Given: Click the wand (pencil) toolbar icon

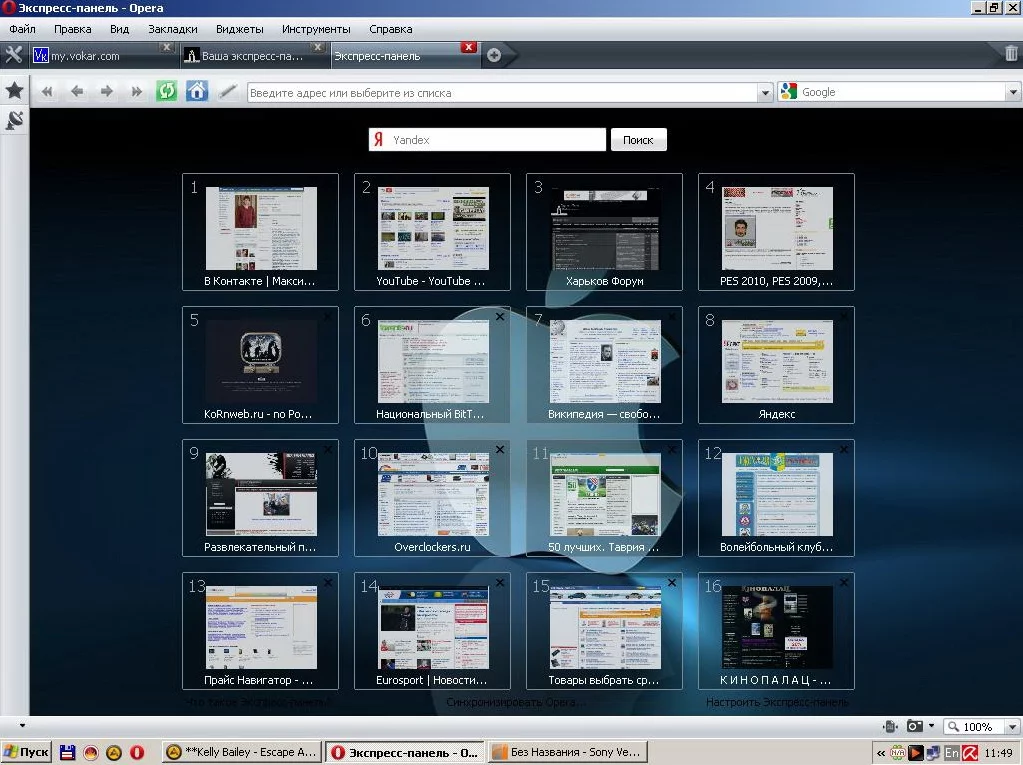Looking at the screenshot, I should [x=226, y=91].
